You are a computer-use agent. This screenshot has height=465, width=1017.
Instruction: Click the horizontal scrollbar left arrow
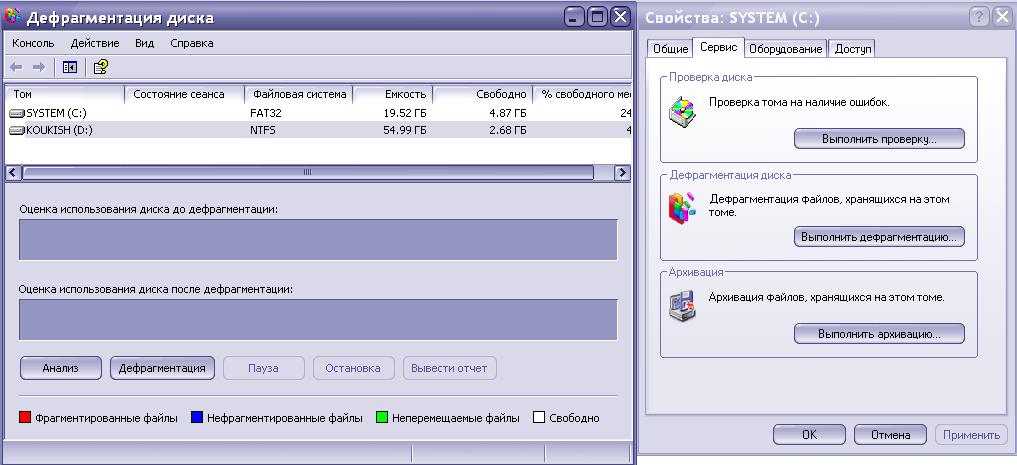(x=13, y=173)
